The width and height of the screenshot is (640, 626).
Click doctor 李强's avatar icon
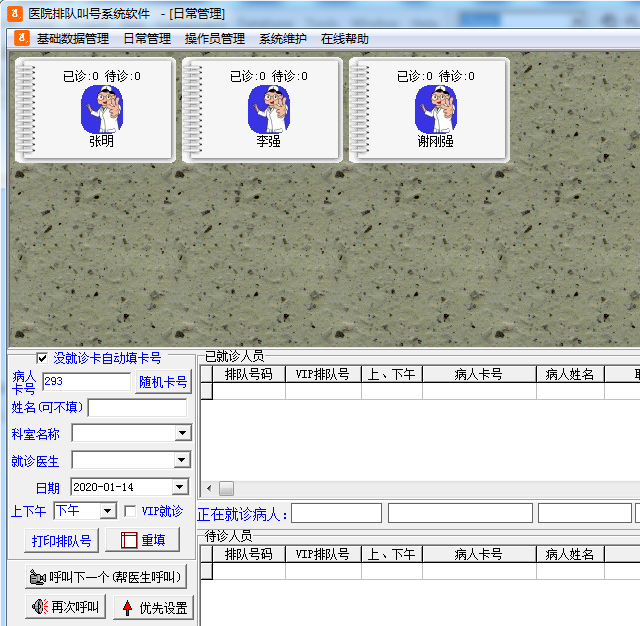click(x=268, y=108)
